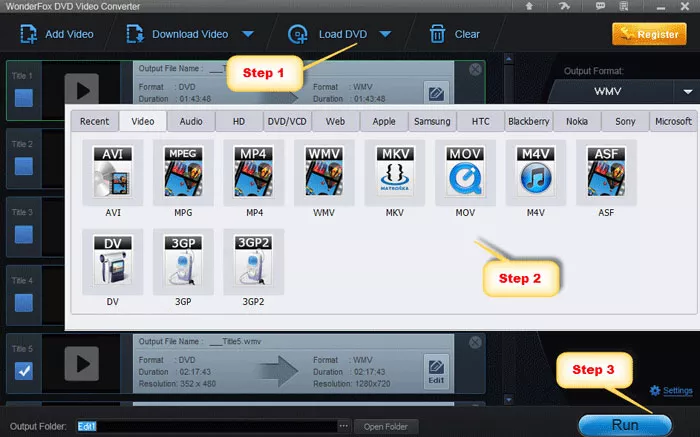Uncheck the Title 5 checkbox

(x=24, y=371)
